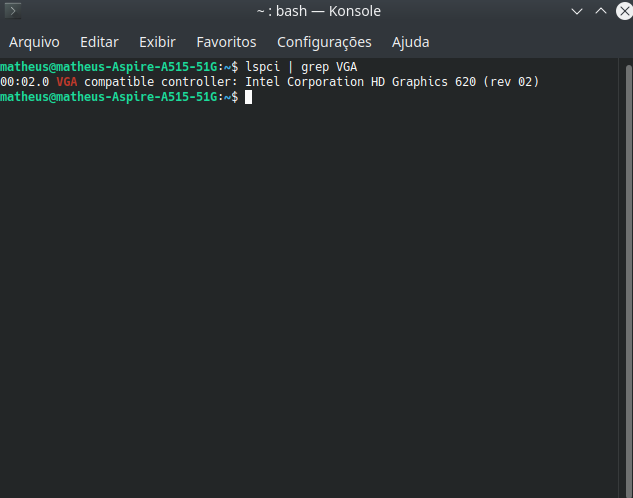
Task: Click the '(rev 02)' text in output
Action: [511, 82]
